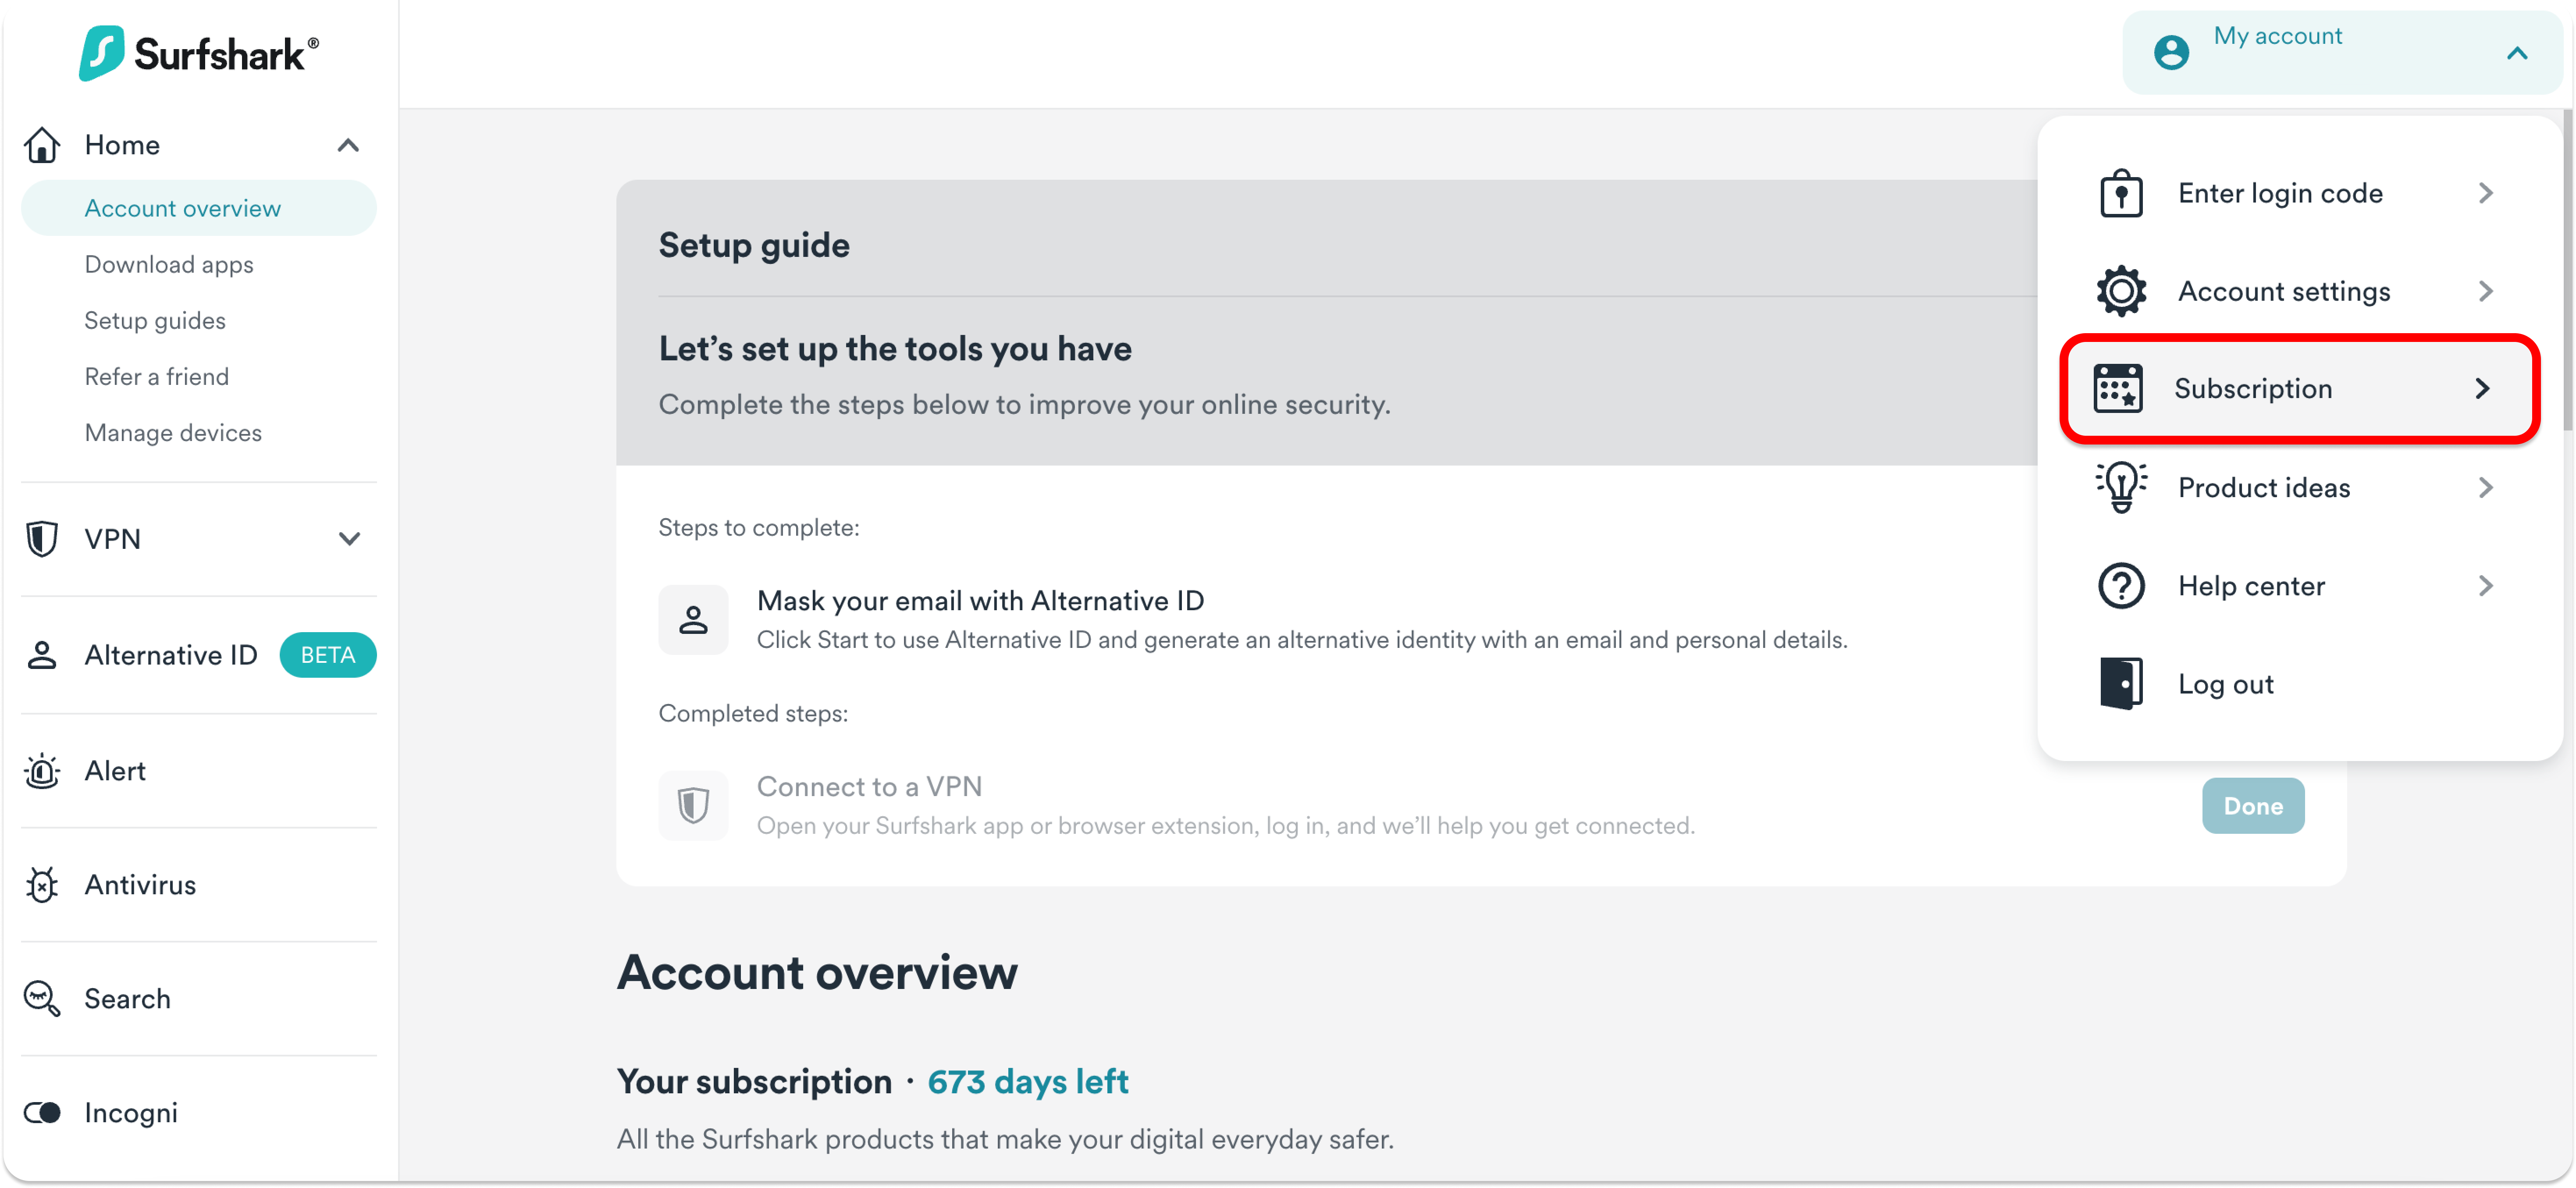Image resolution: width=2576 pixels, height=1188 pixels.
Task: Select Download apps in sidebar
Action: [169, 265]
